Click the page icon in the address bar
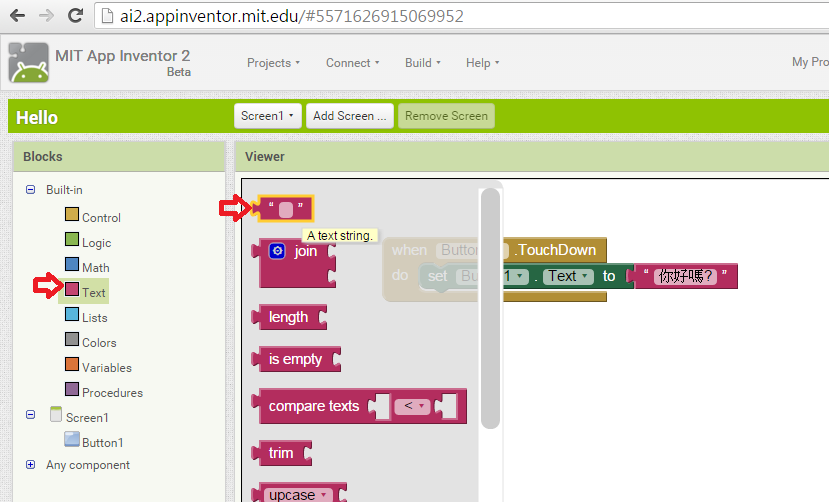The height and width of the screenshot is (502, 829). click(x=107, y=16)
